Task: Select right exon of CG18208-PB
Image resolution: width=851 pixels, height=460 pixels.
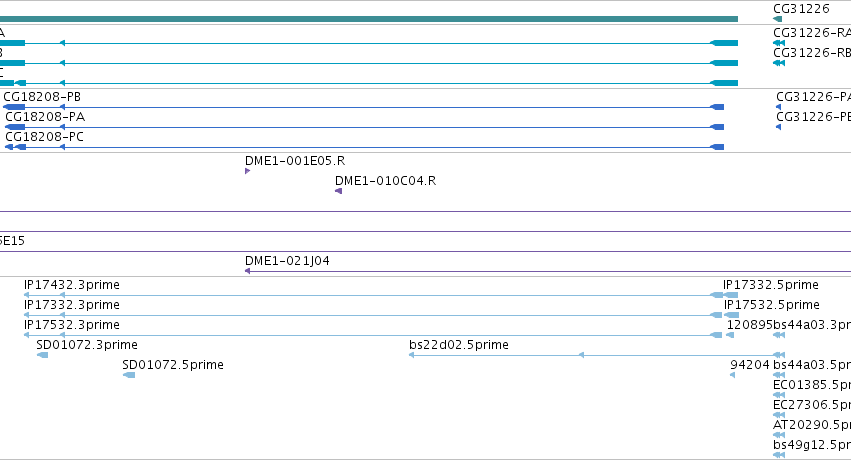Action: (717, 107)
